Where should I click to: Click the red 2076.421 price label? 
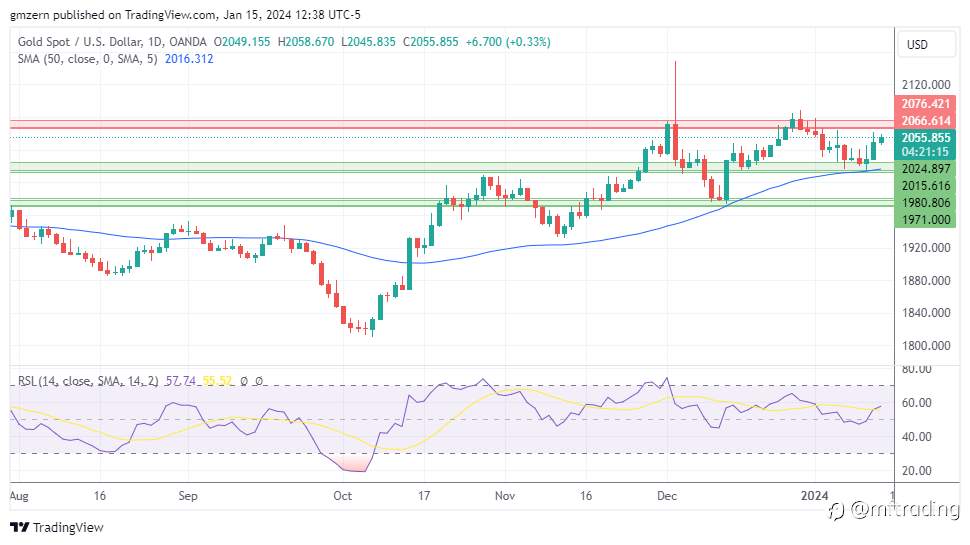click(925, 104)
